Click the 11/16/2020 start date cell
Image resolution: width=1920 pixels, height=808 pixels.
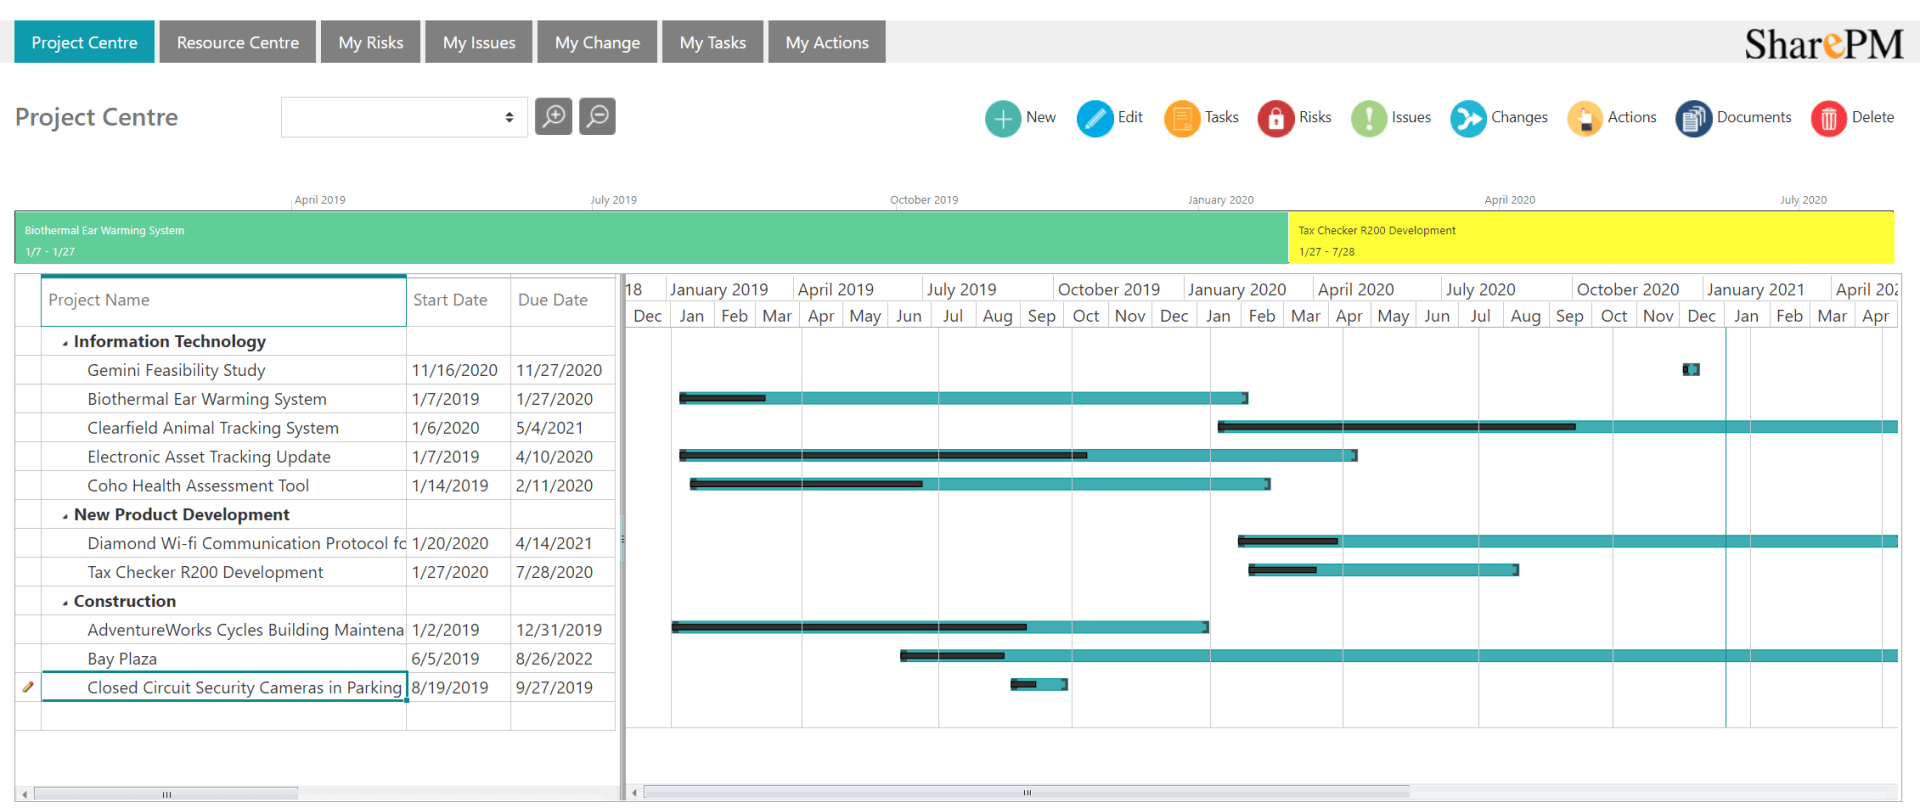pos(458,370)
